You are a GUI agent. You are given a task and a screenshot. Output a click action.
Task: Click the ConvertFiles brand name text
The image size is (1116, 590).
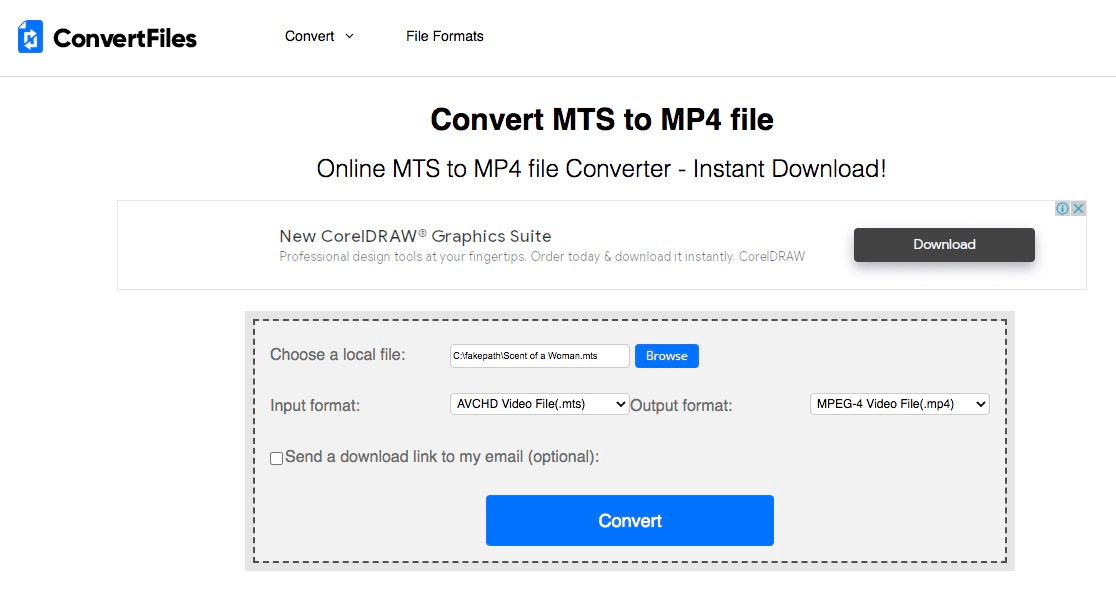tap(125, 38)
